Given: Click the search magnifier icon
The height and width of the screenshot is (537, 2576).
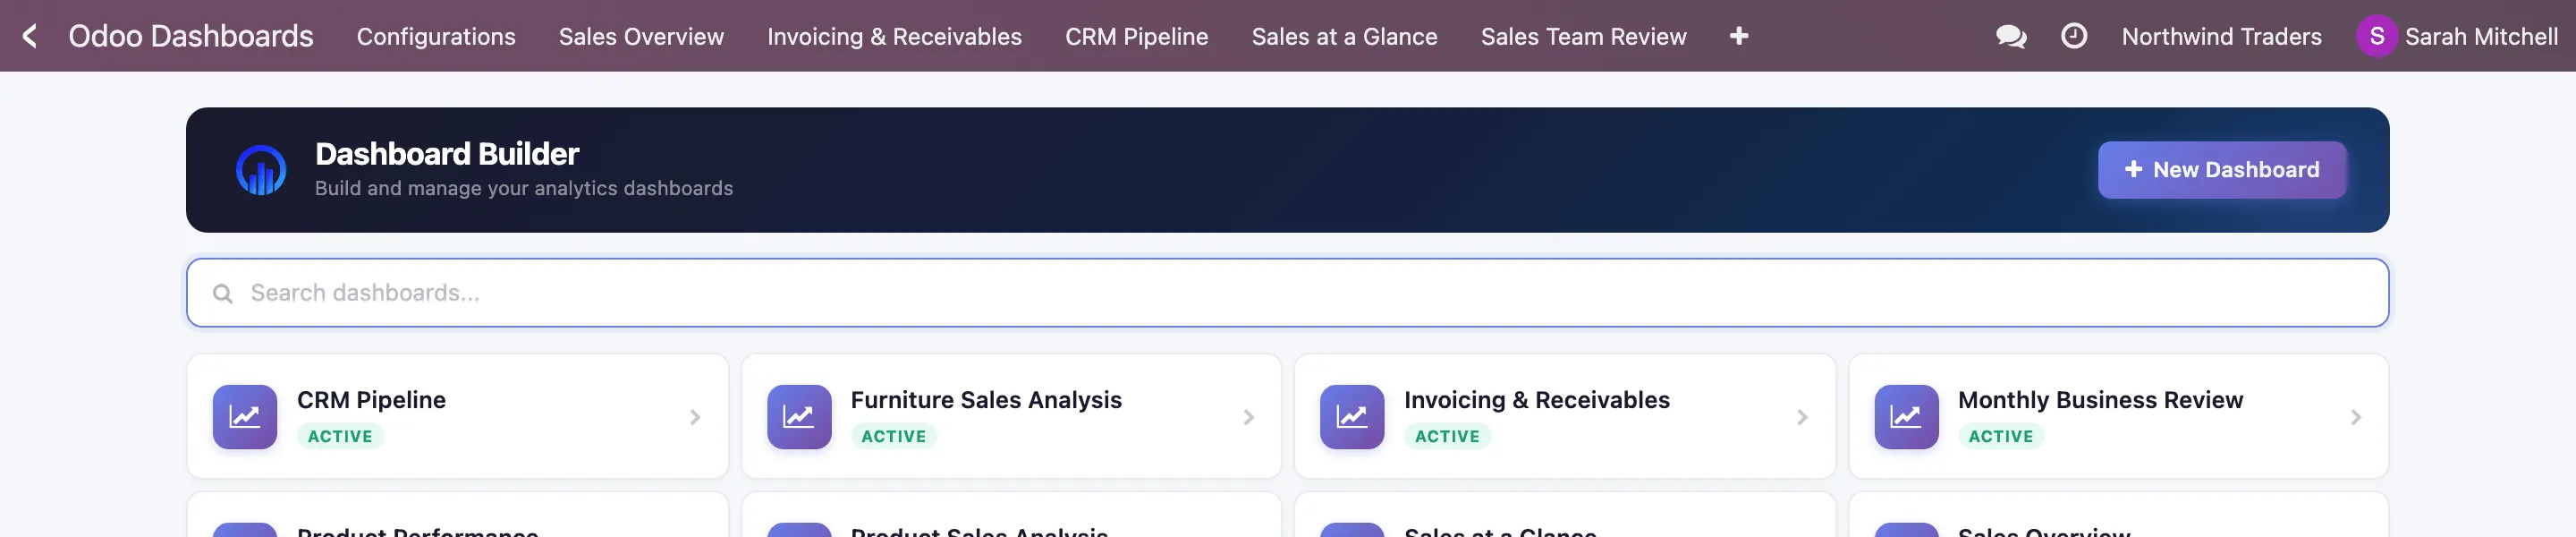Looking at the screenshot, I should [x=223, y=293].
